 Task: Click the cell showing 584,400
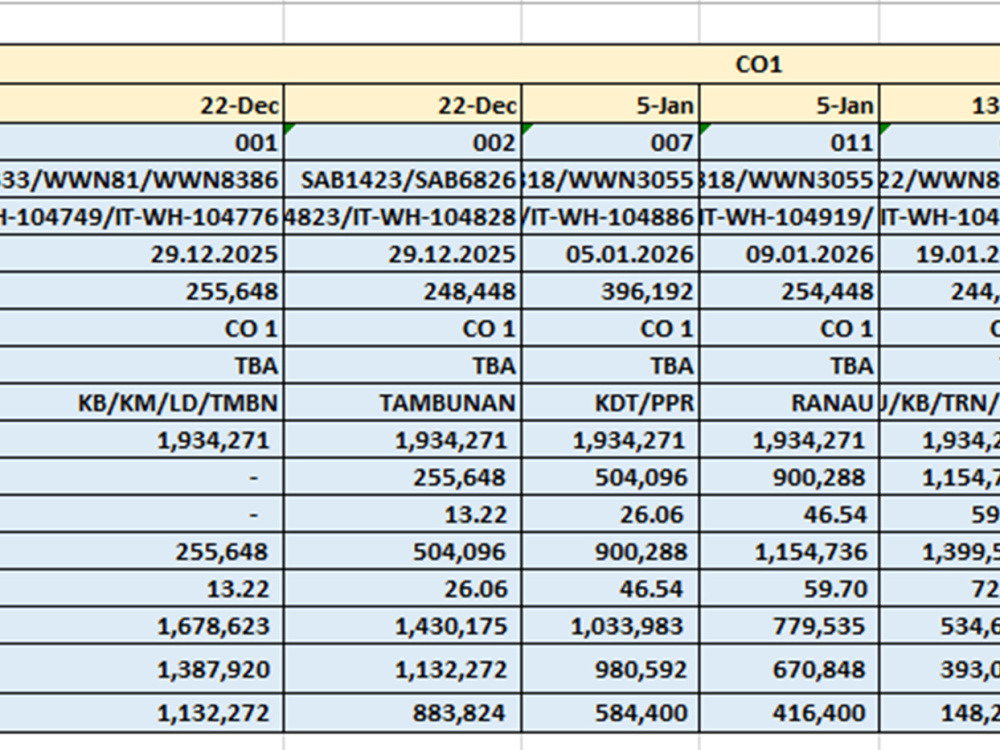pyautogui.click(x=610, y=712)
